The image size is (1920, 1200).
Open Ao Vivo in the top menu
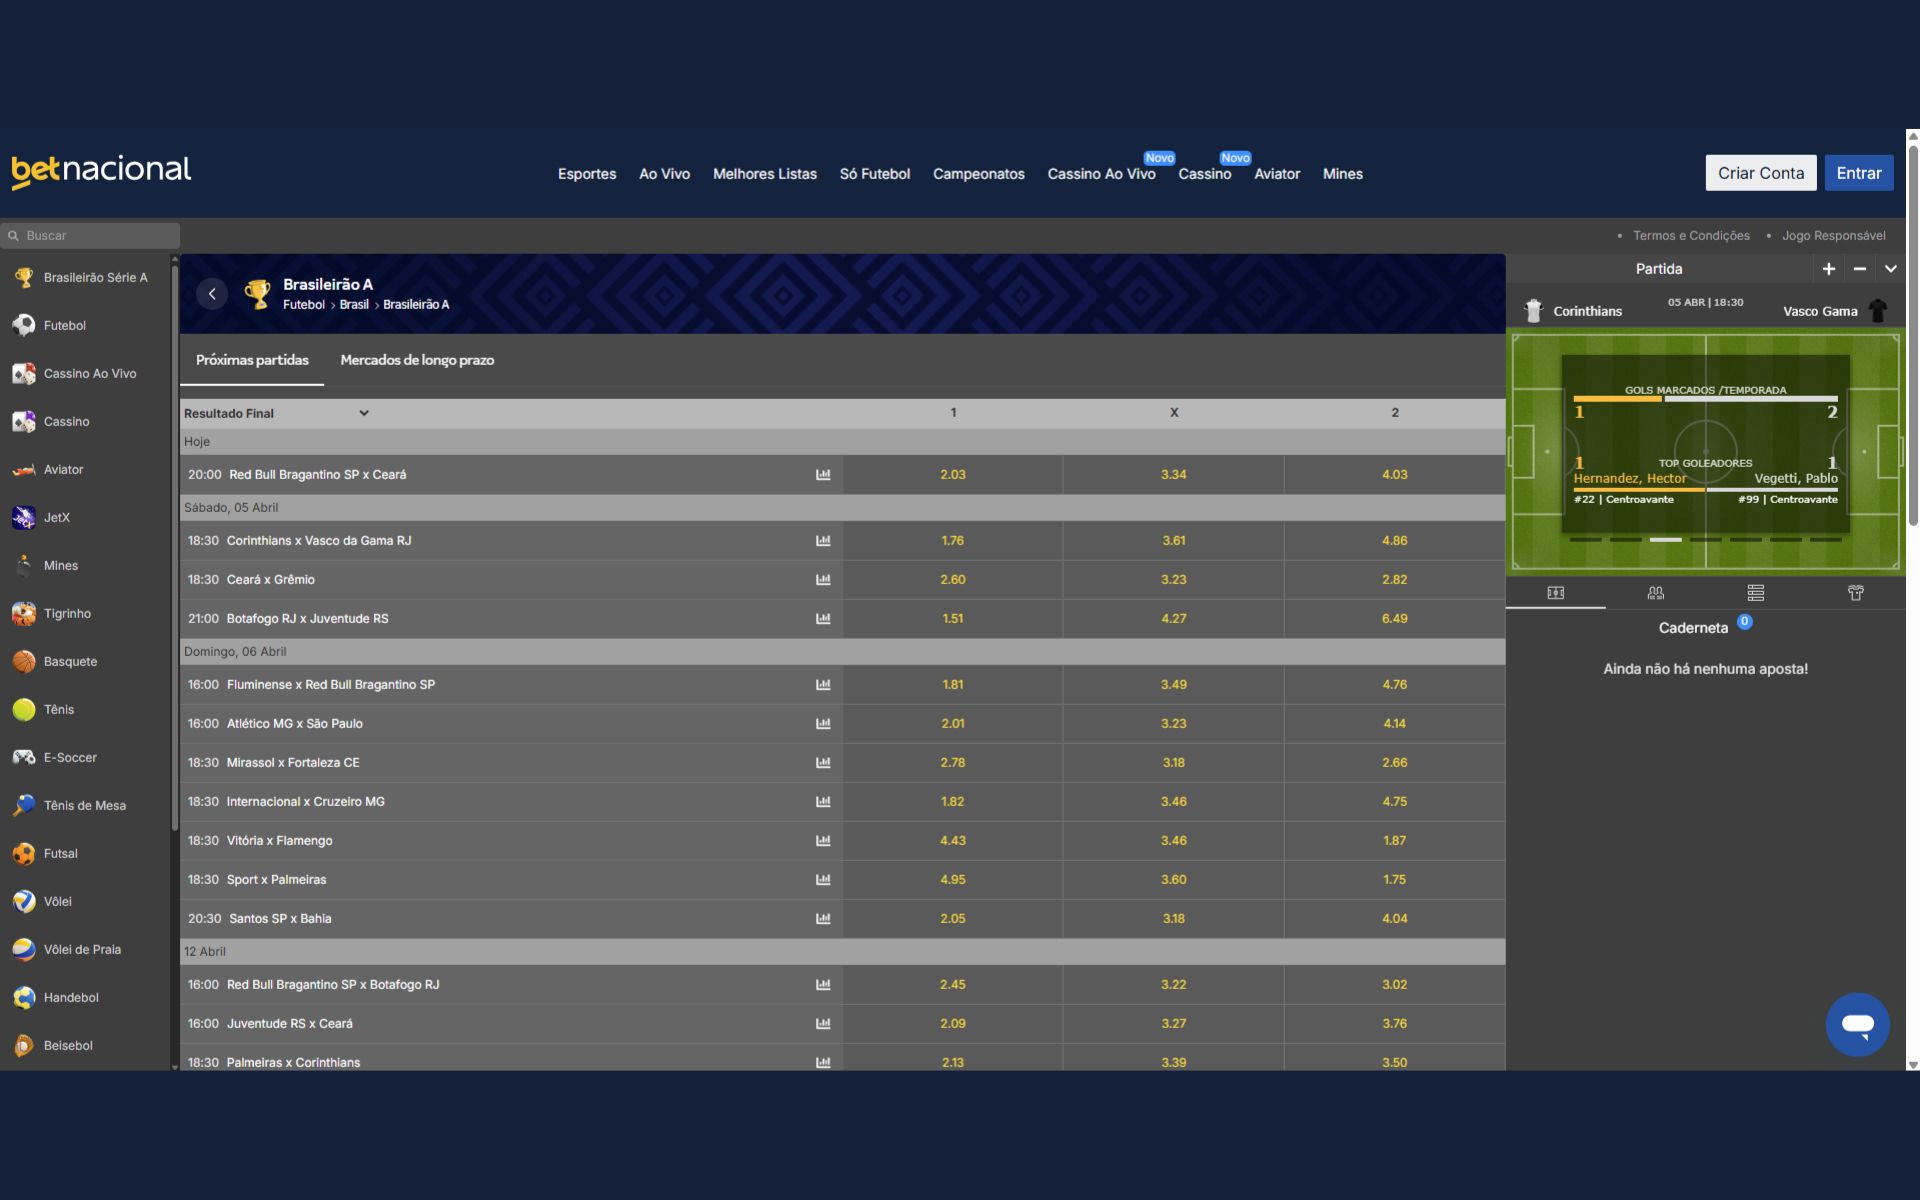tap(664, 174)
